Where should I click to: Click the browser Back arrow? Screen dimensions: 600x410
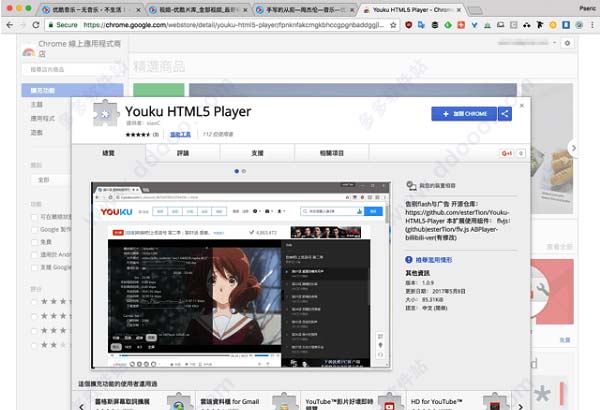[x=10, y=25]
